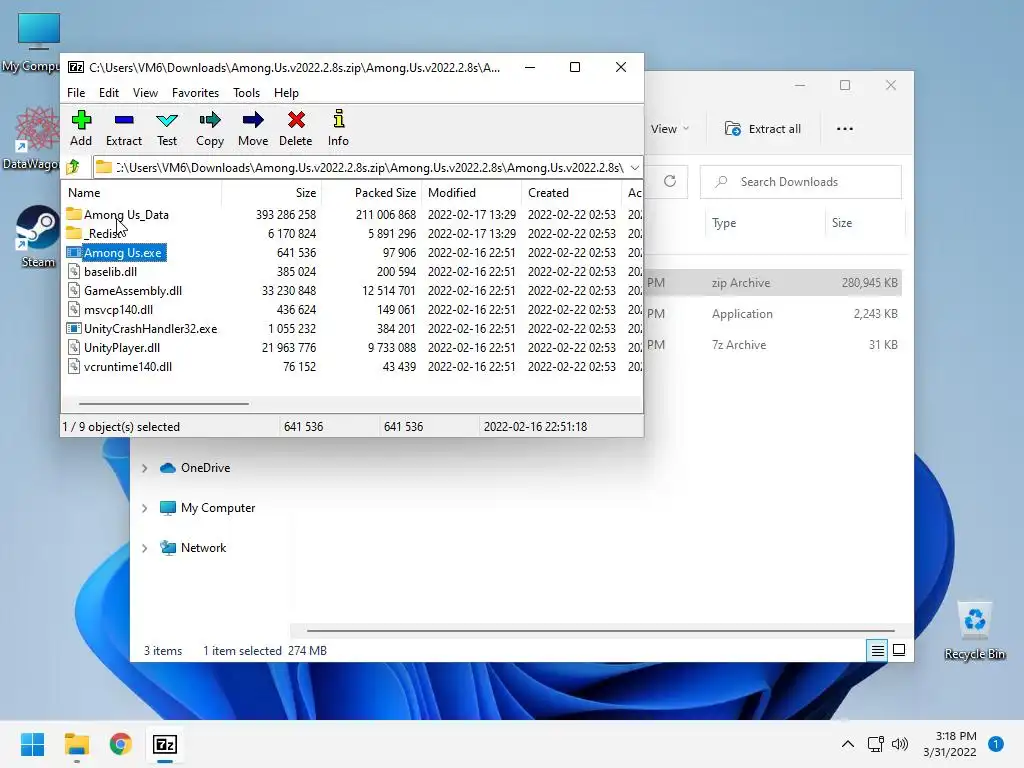Open the Windows Start menu

[x=32, y=744]
